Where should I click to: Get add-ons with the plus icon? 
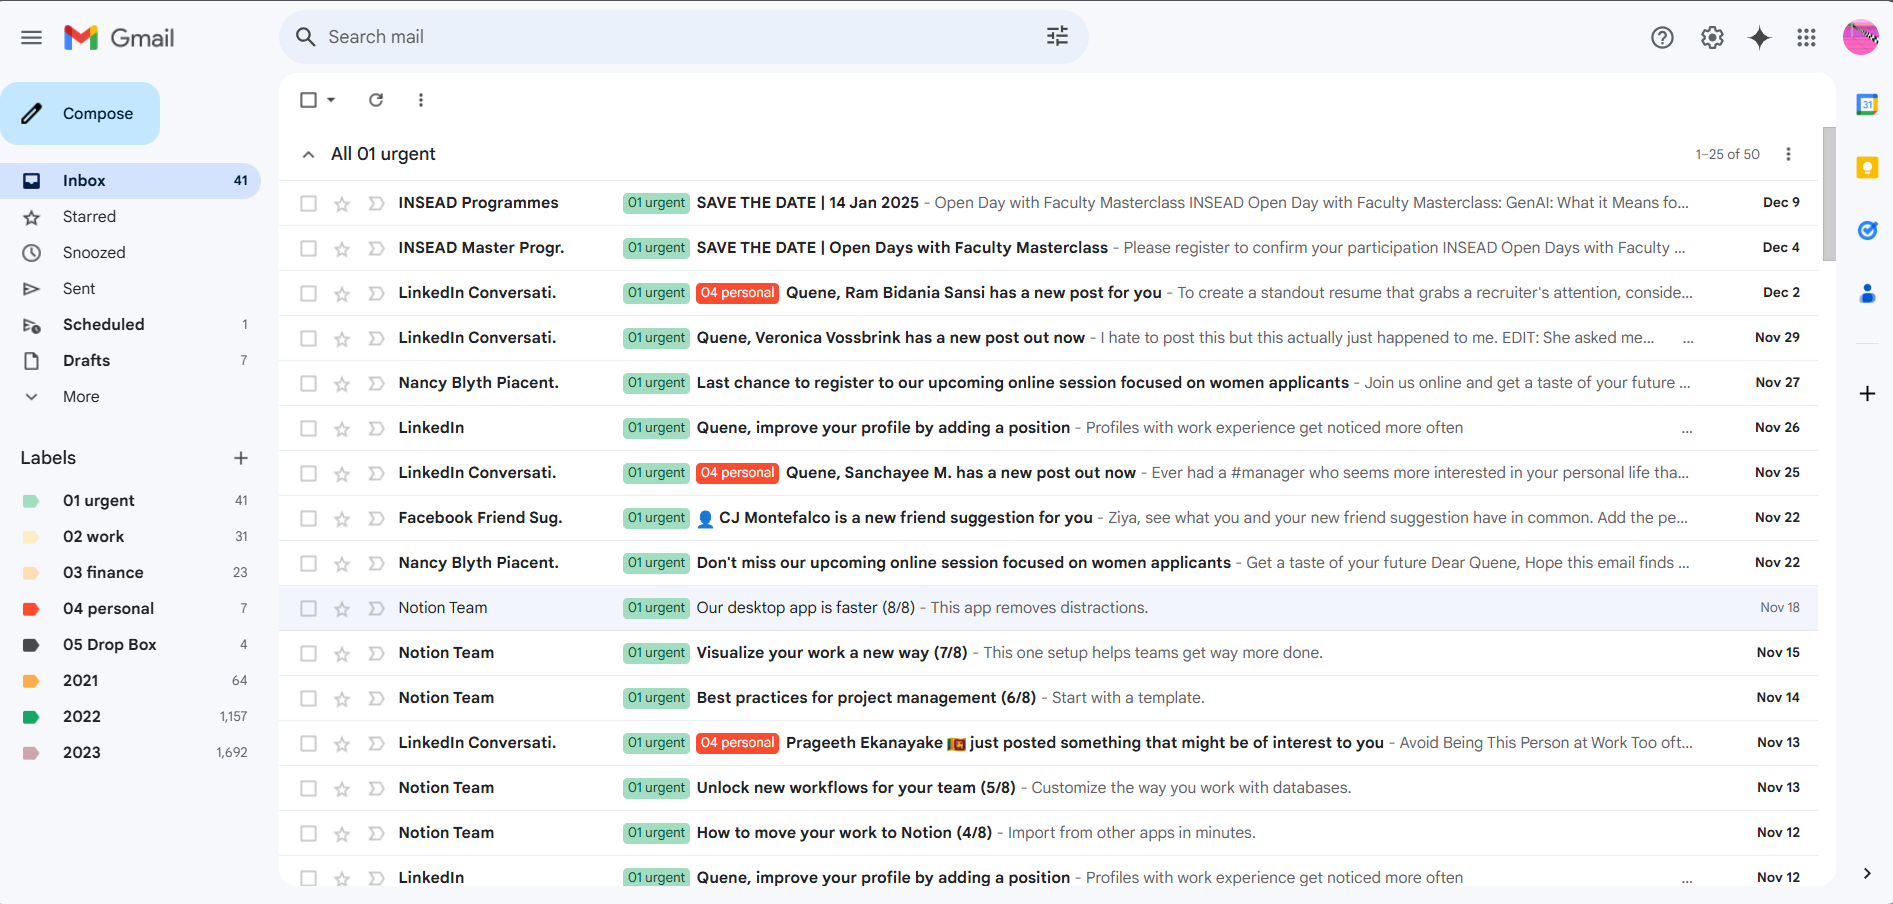1867,394
